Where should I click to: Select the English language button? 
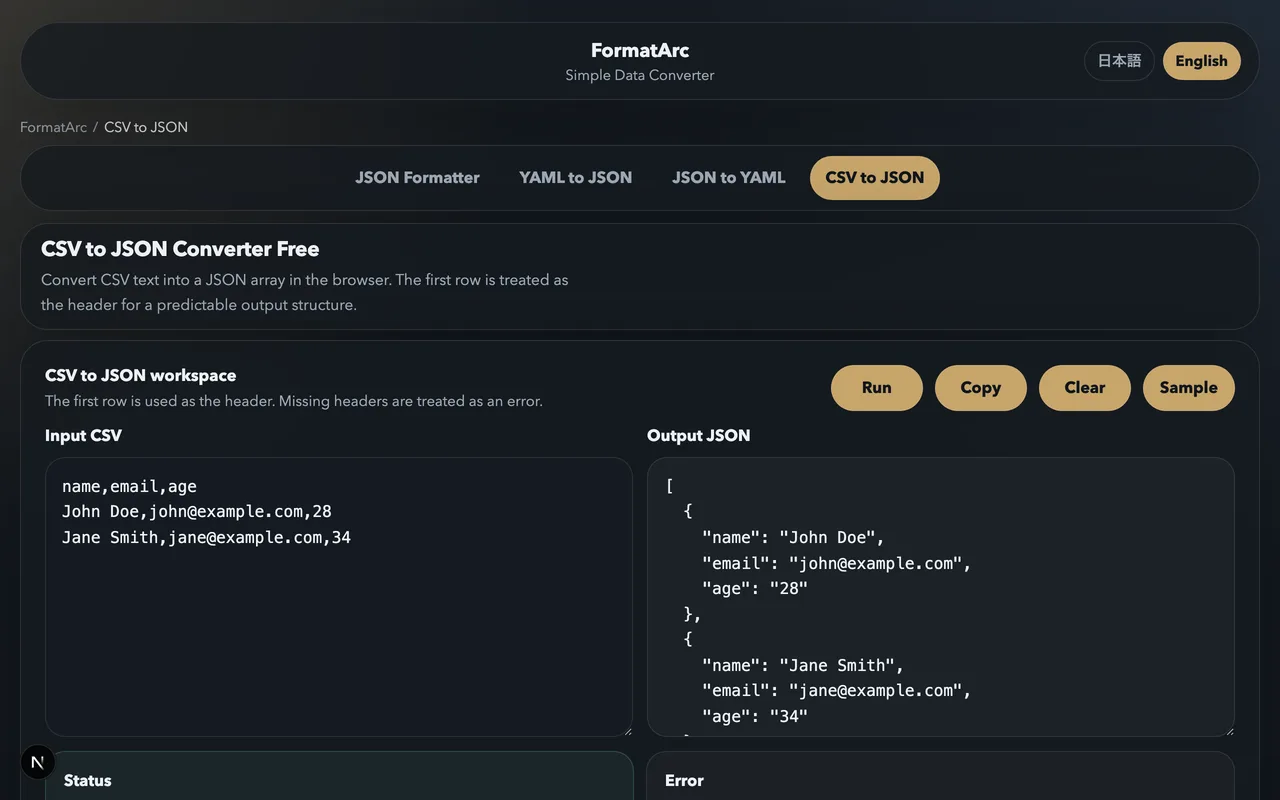(x=1201, y=61)
